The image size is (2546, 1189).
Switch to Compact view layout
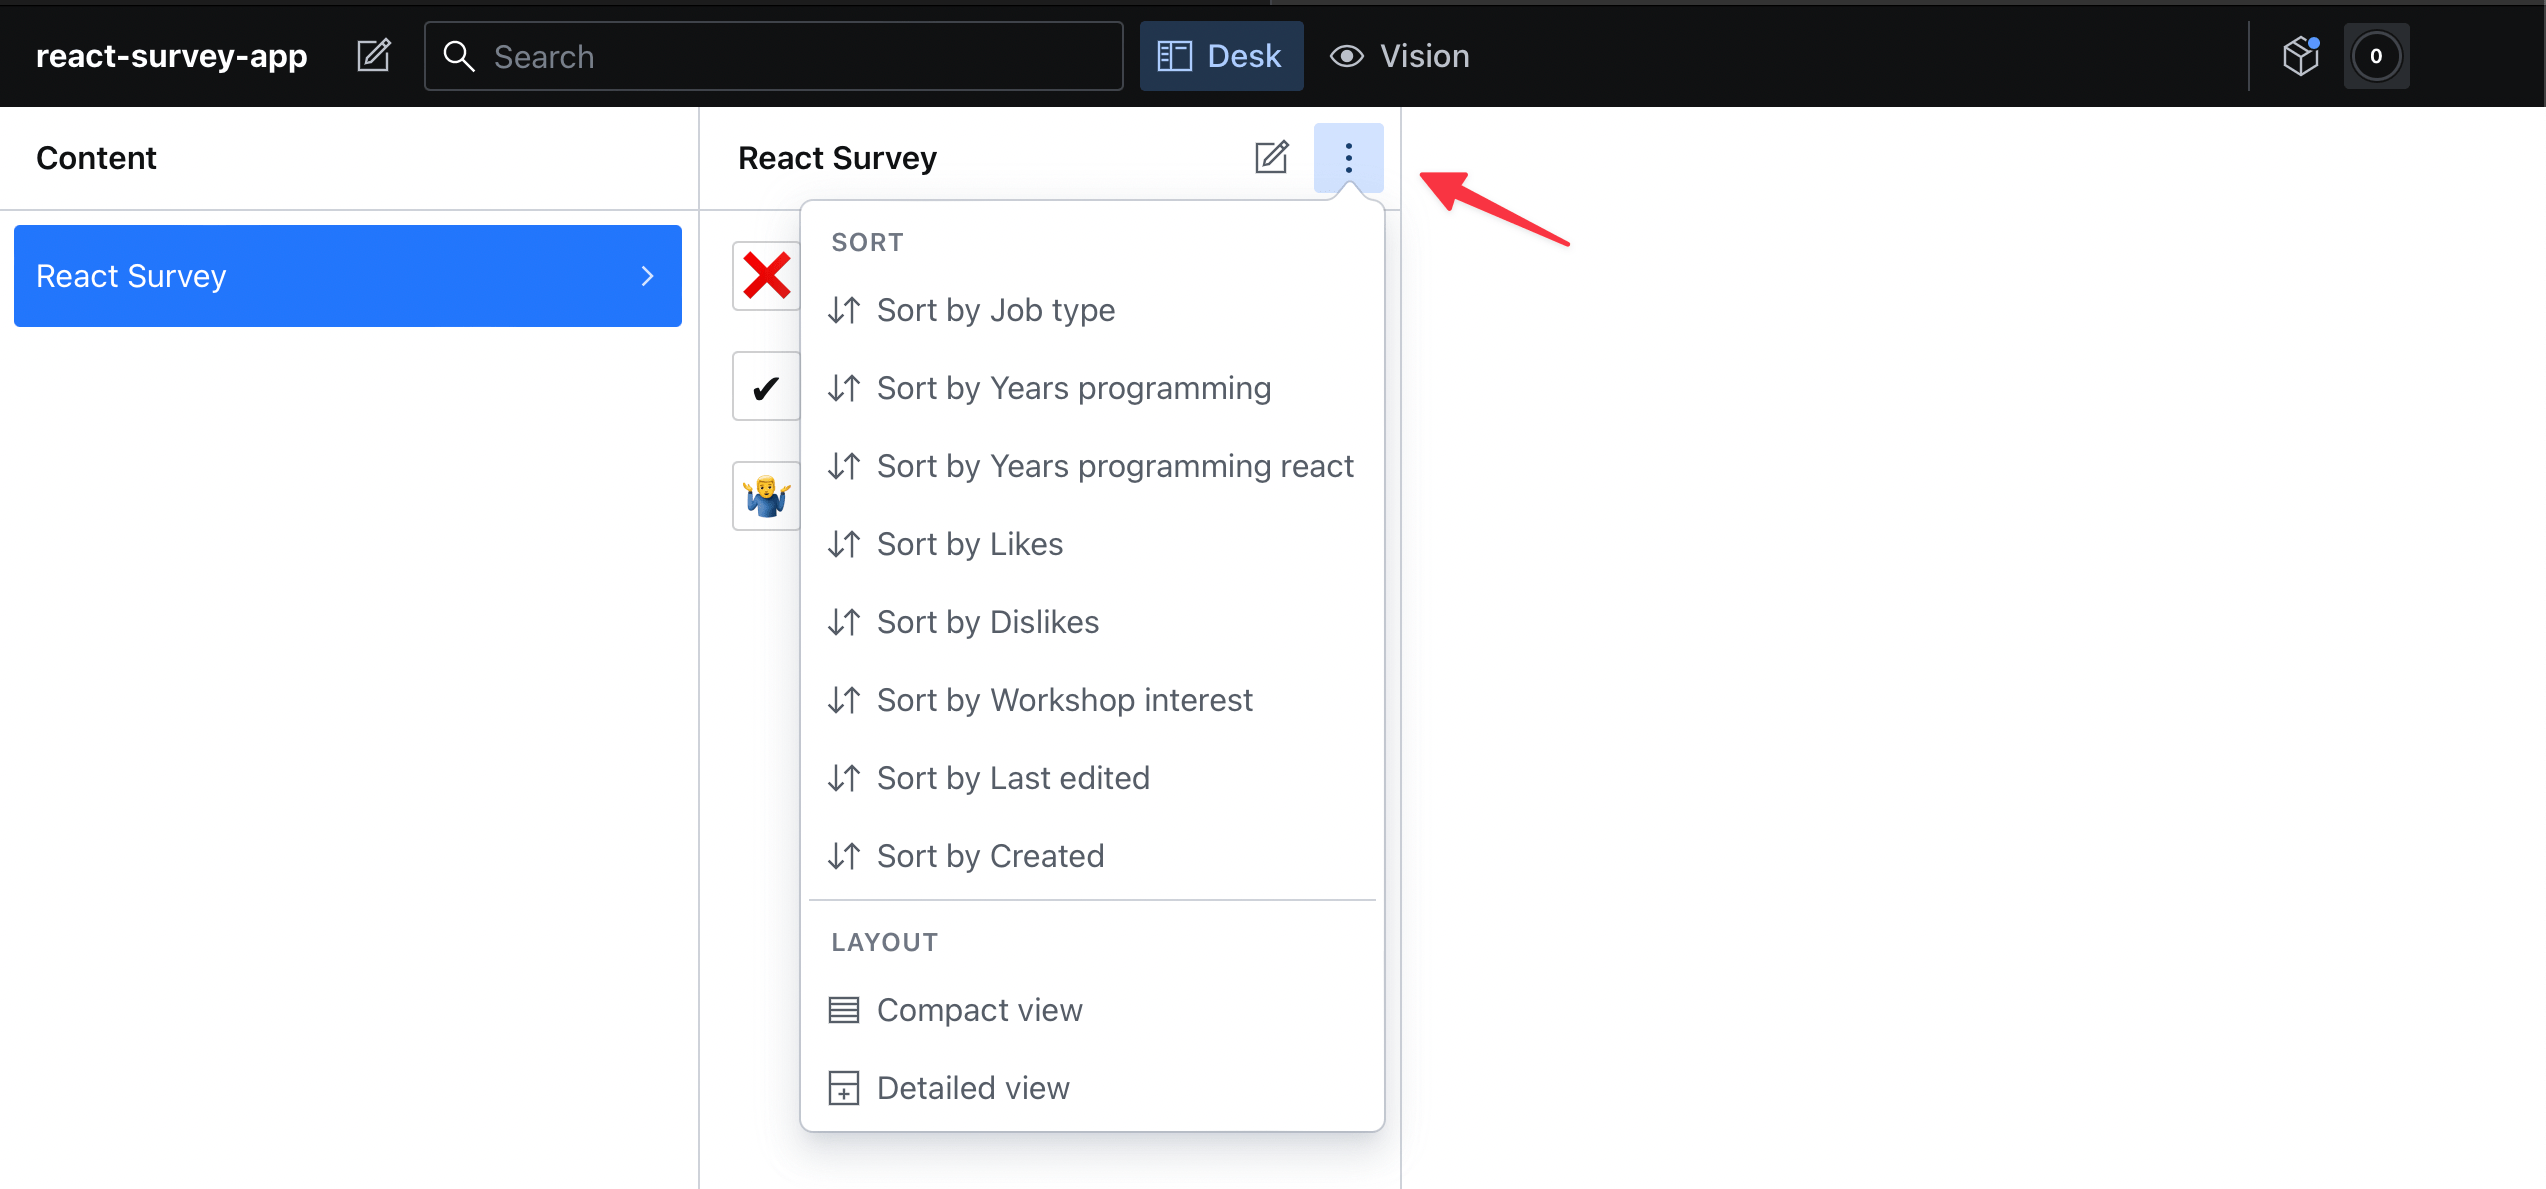click(x=979, y=1010)
